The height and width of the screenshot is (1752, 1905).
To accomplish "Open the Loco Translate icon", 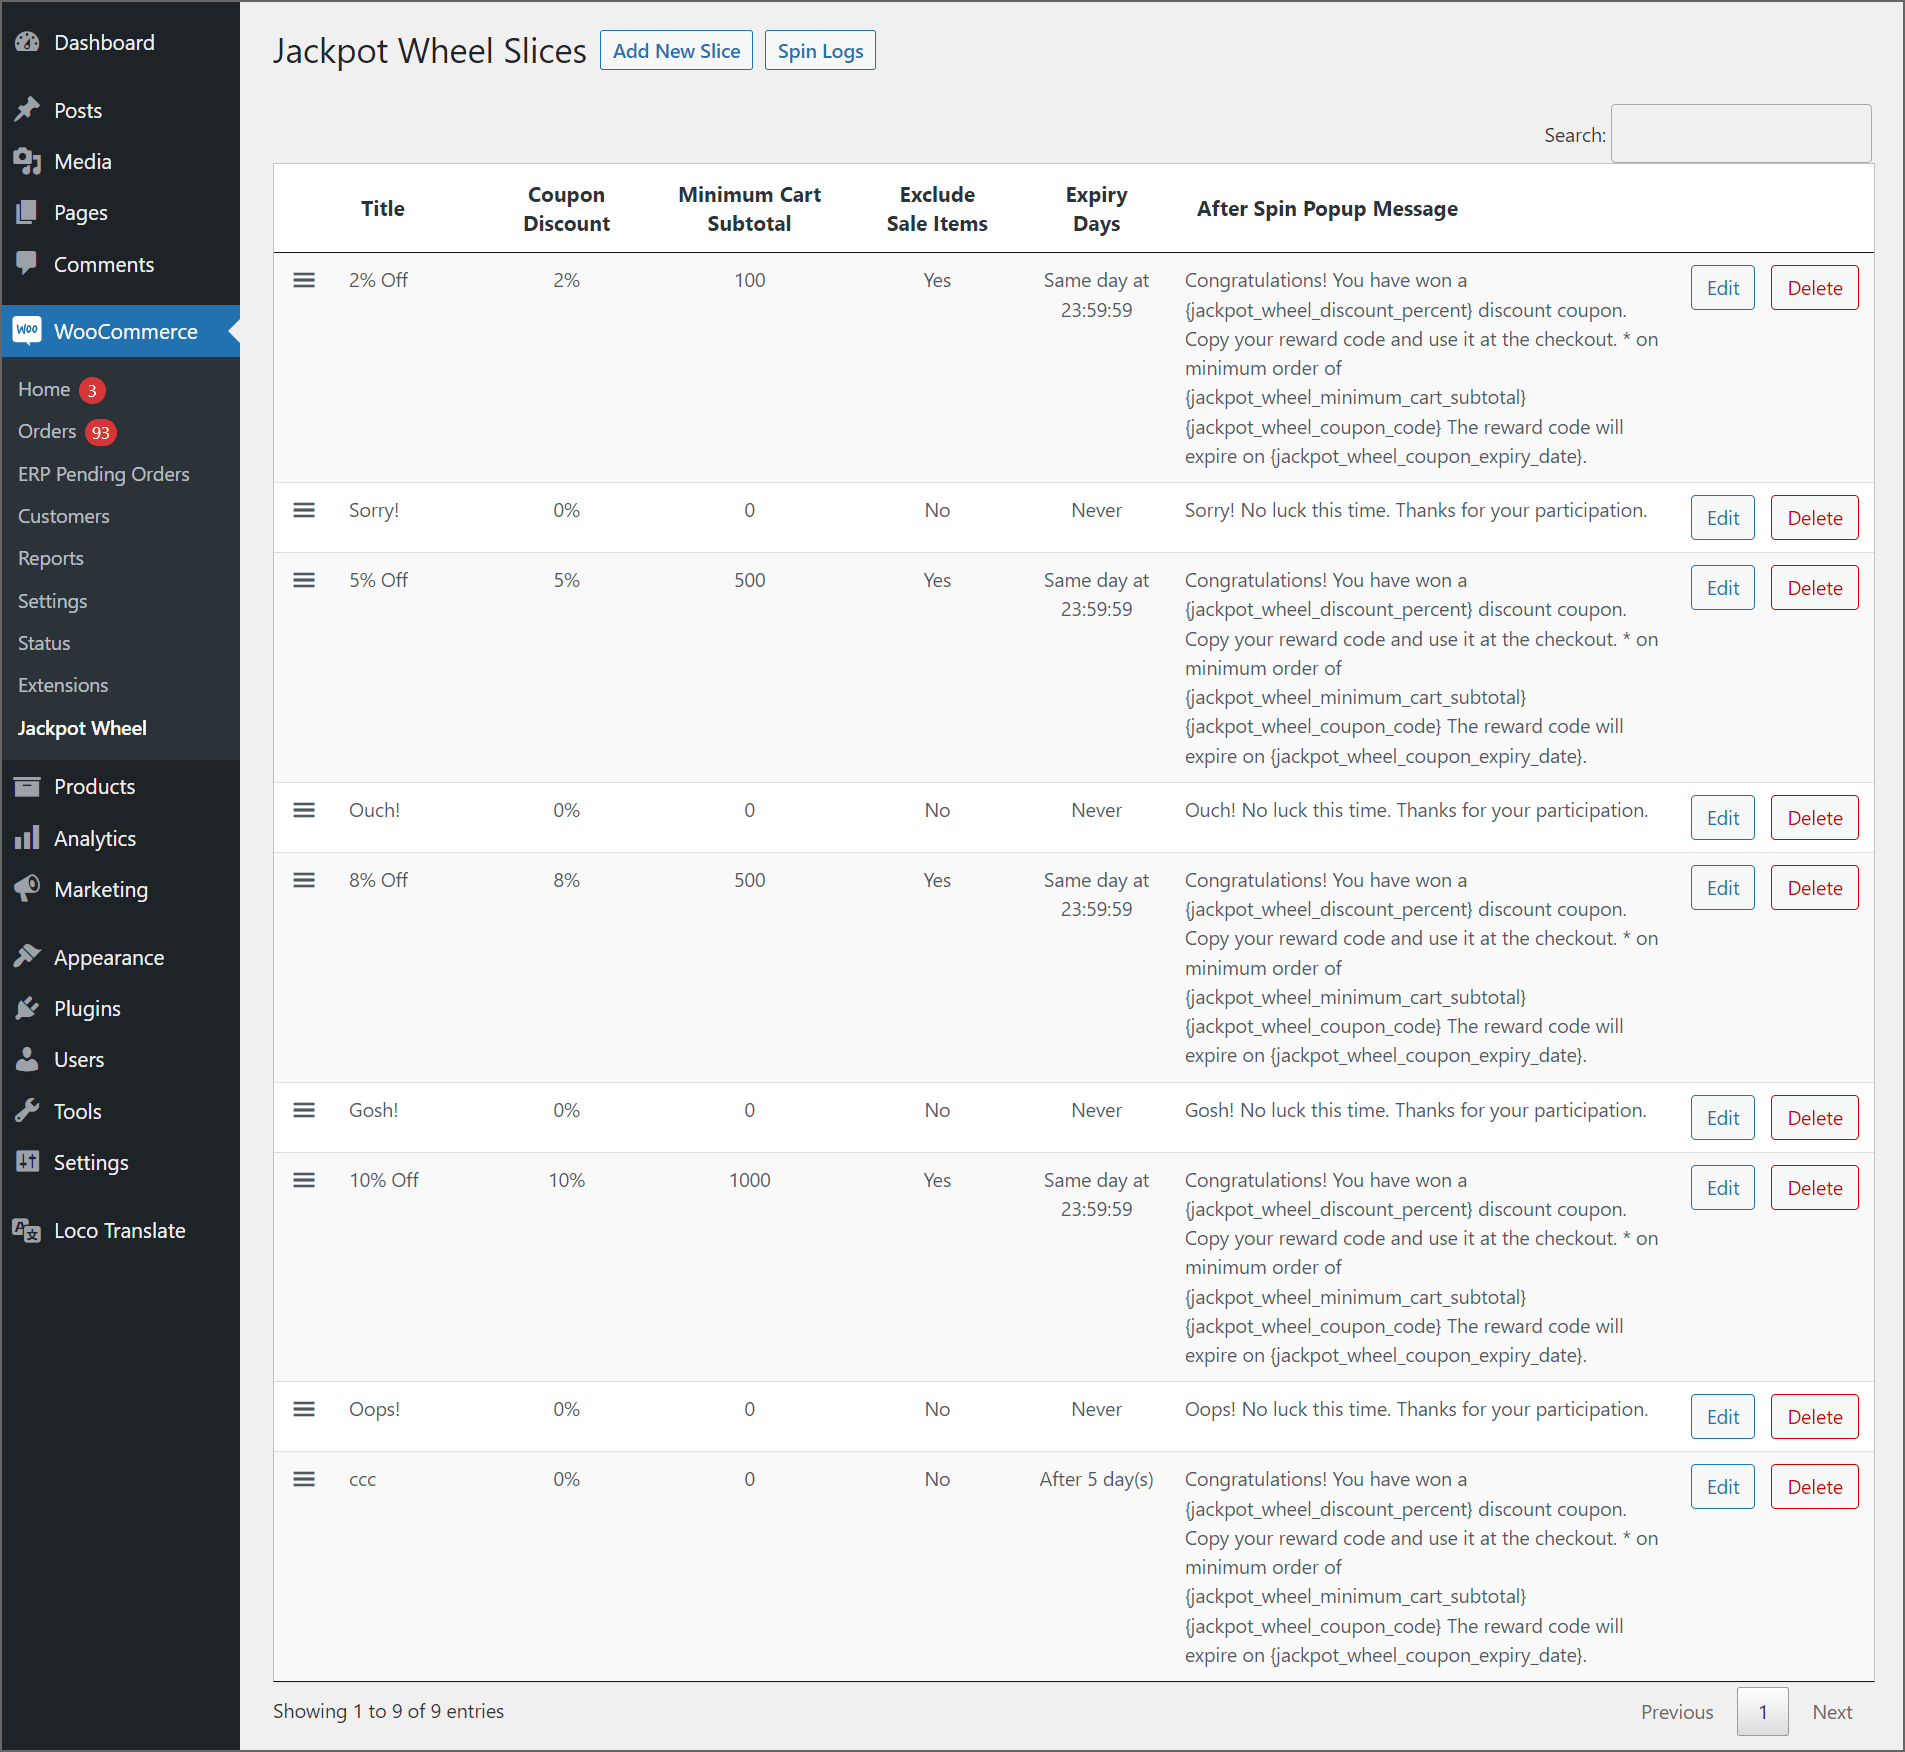I will pos(27,1231).
